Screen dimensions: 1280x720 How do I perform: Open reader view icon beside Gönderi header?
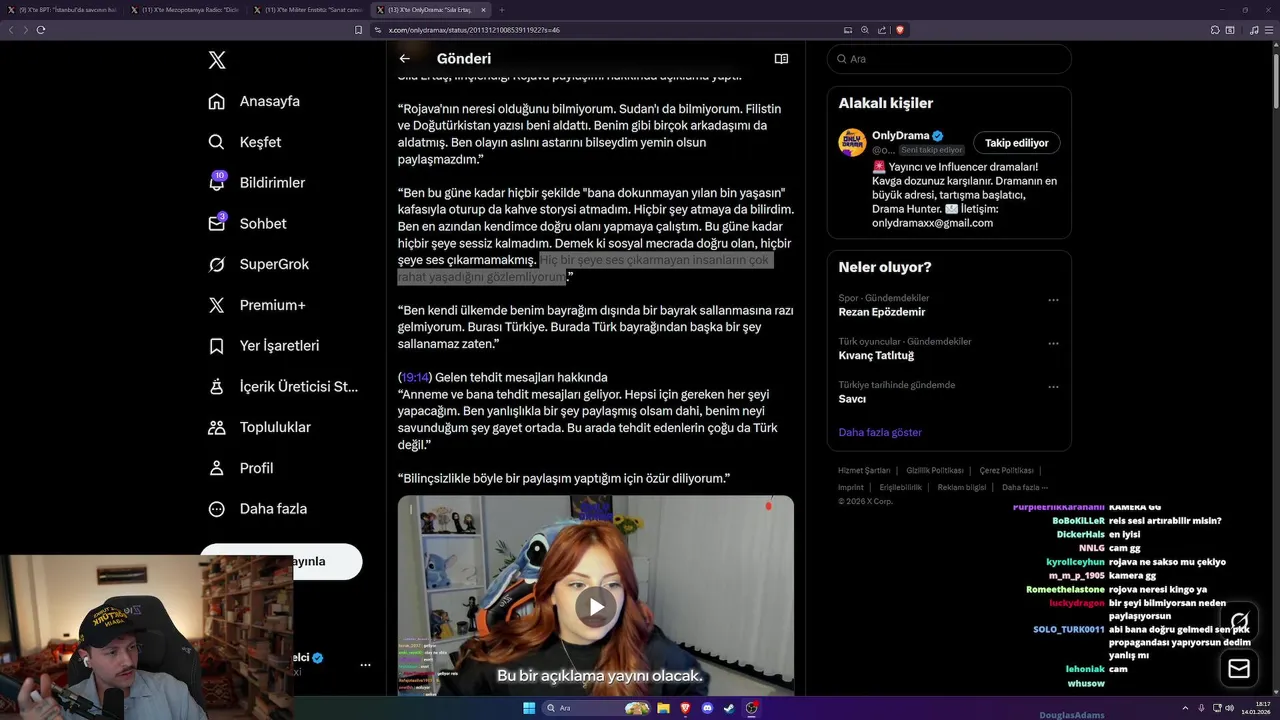point(781,58)
